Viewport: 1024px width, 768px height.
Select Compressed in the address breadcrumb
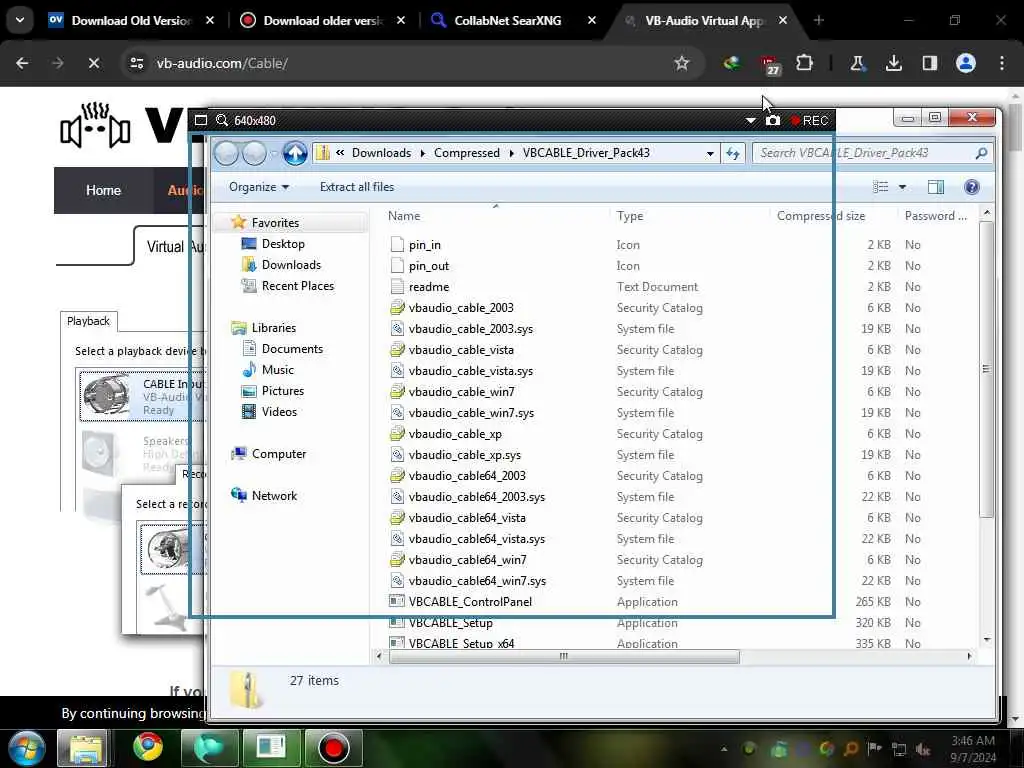click(x=466, y=153)
